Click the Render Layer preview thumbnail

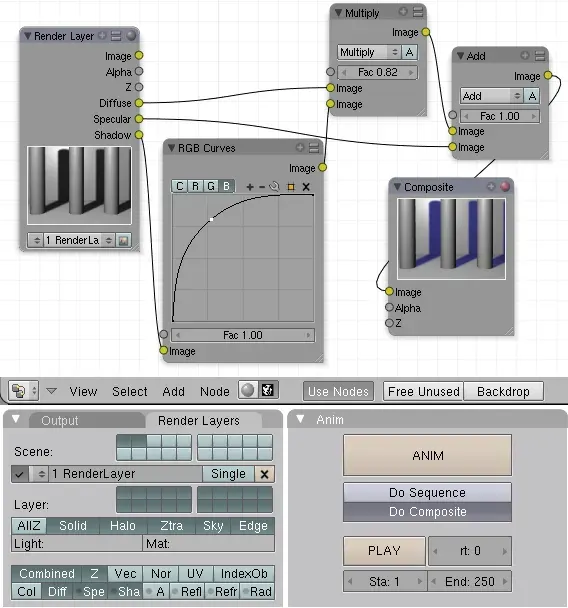(79, 185)
